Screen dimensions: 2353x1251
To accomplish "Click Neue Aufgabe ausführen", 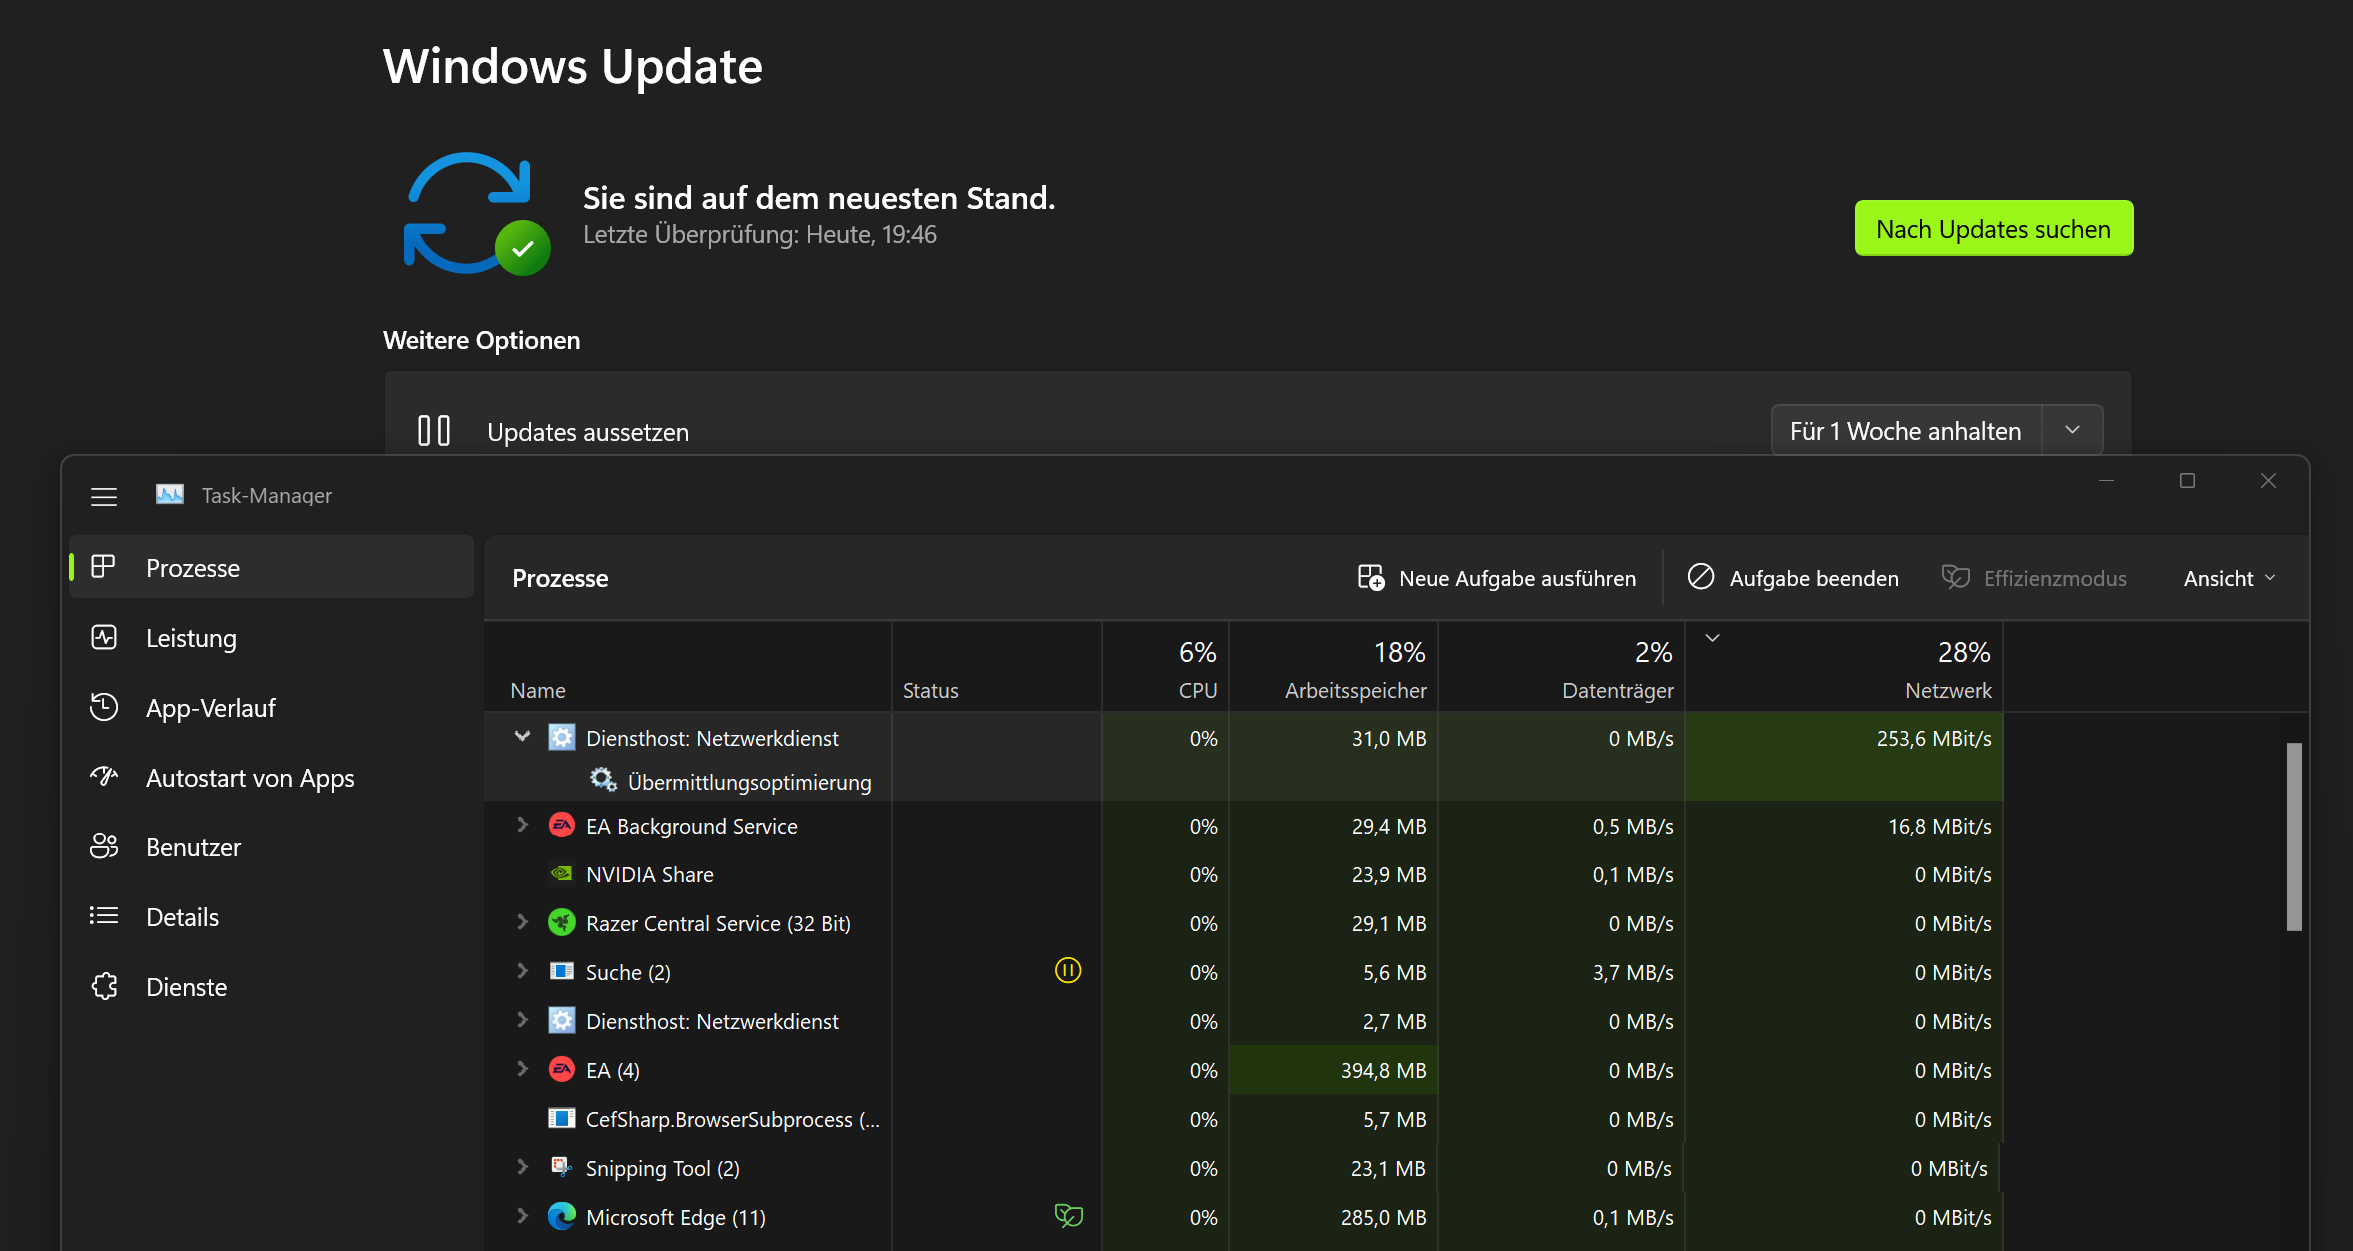I will [1497, 578].
